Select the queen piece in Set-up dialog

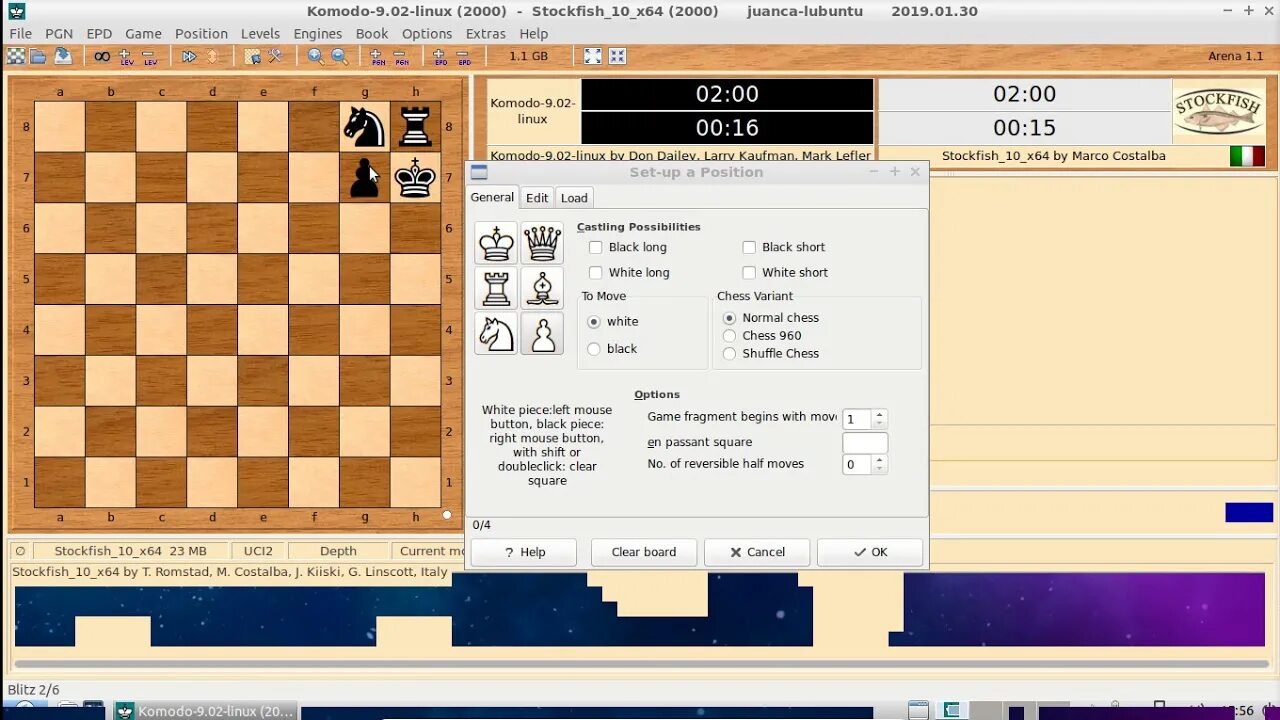tap(542, 243)
